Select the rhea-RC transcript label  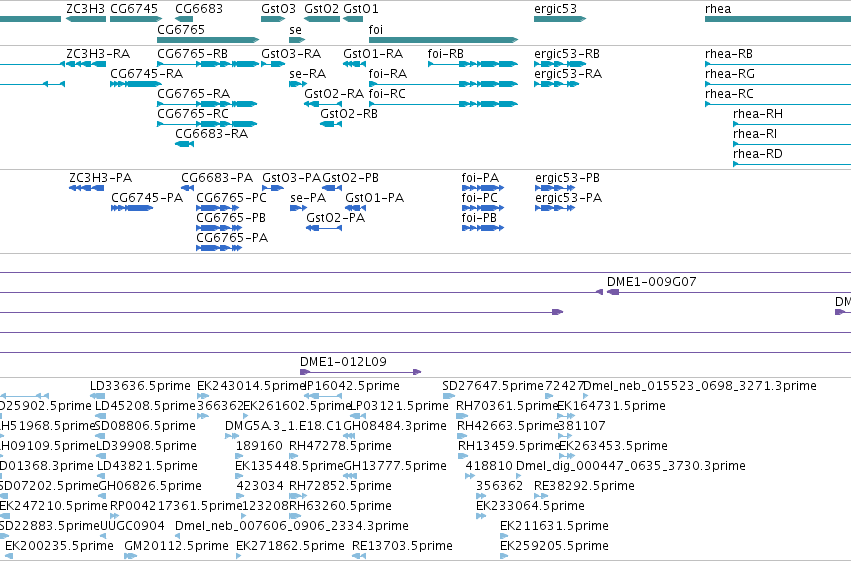click(x=729, y=94)
